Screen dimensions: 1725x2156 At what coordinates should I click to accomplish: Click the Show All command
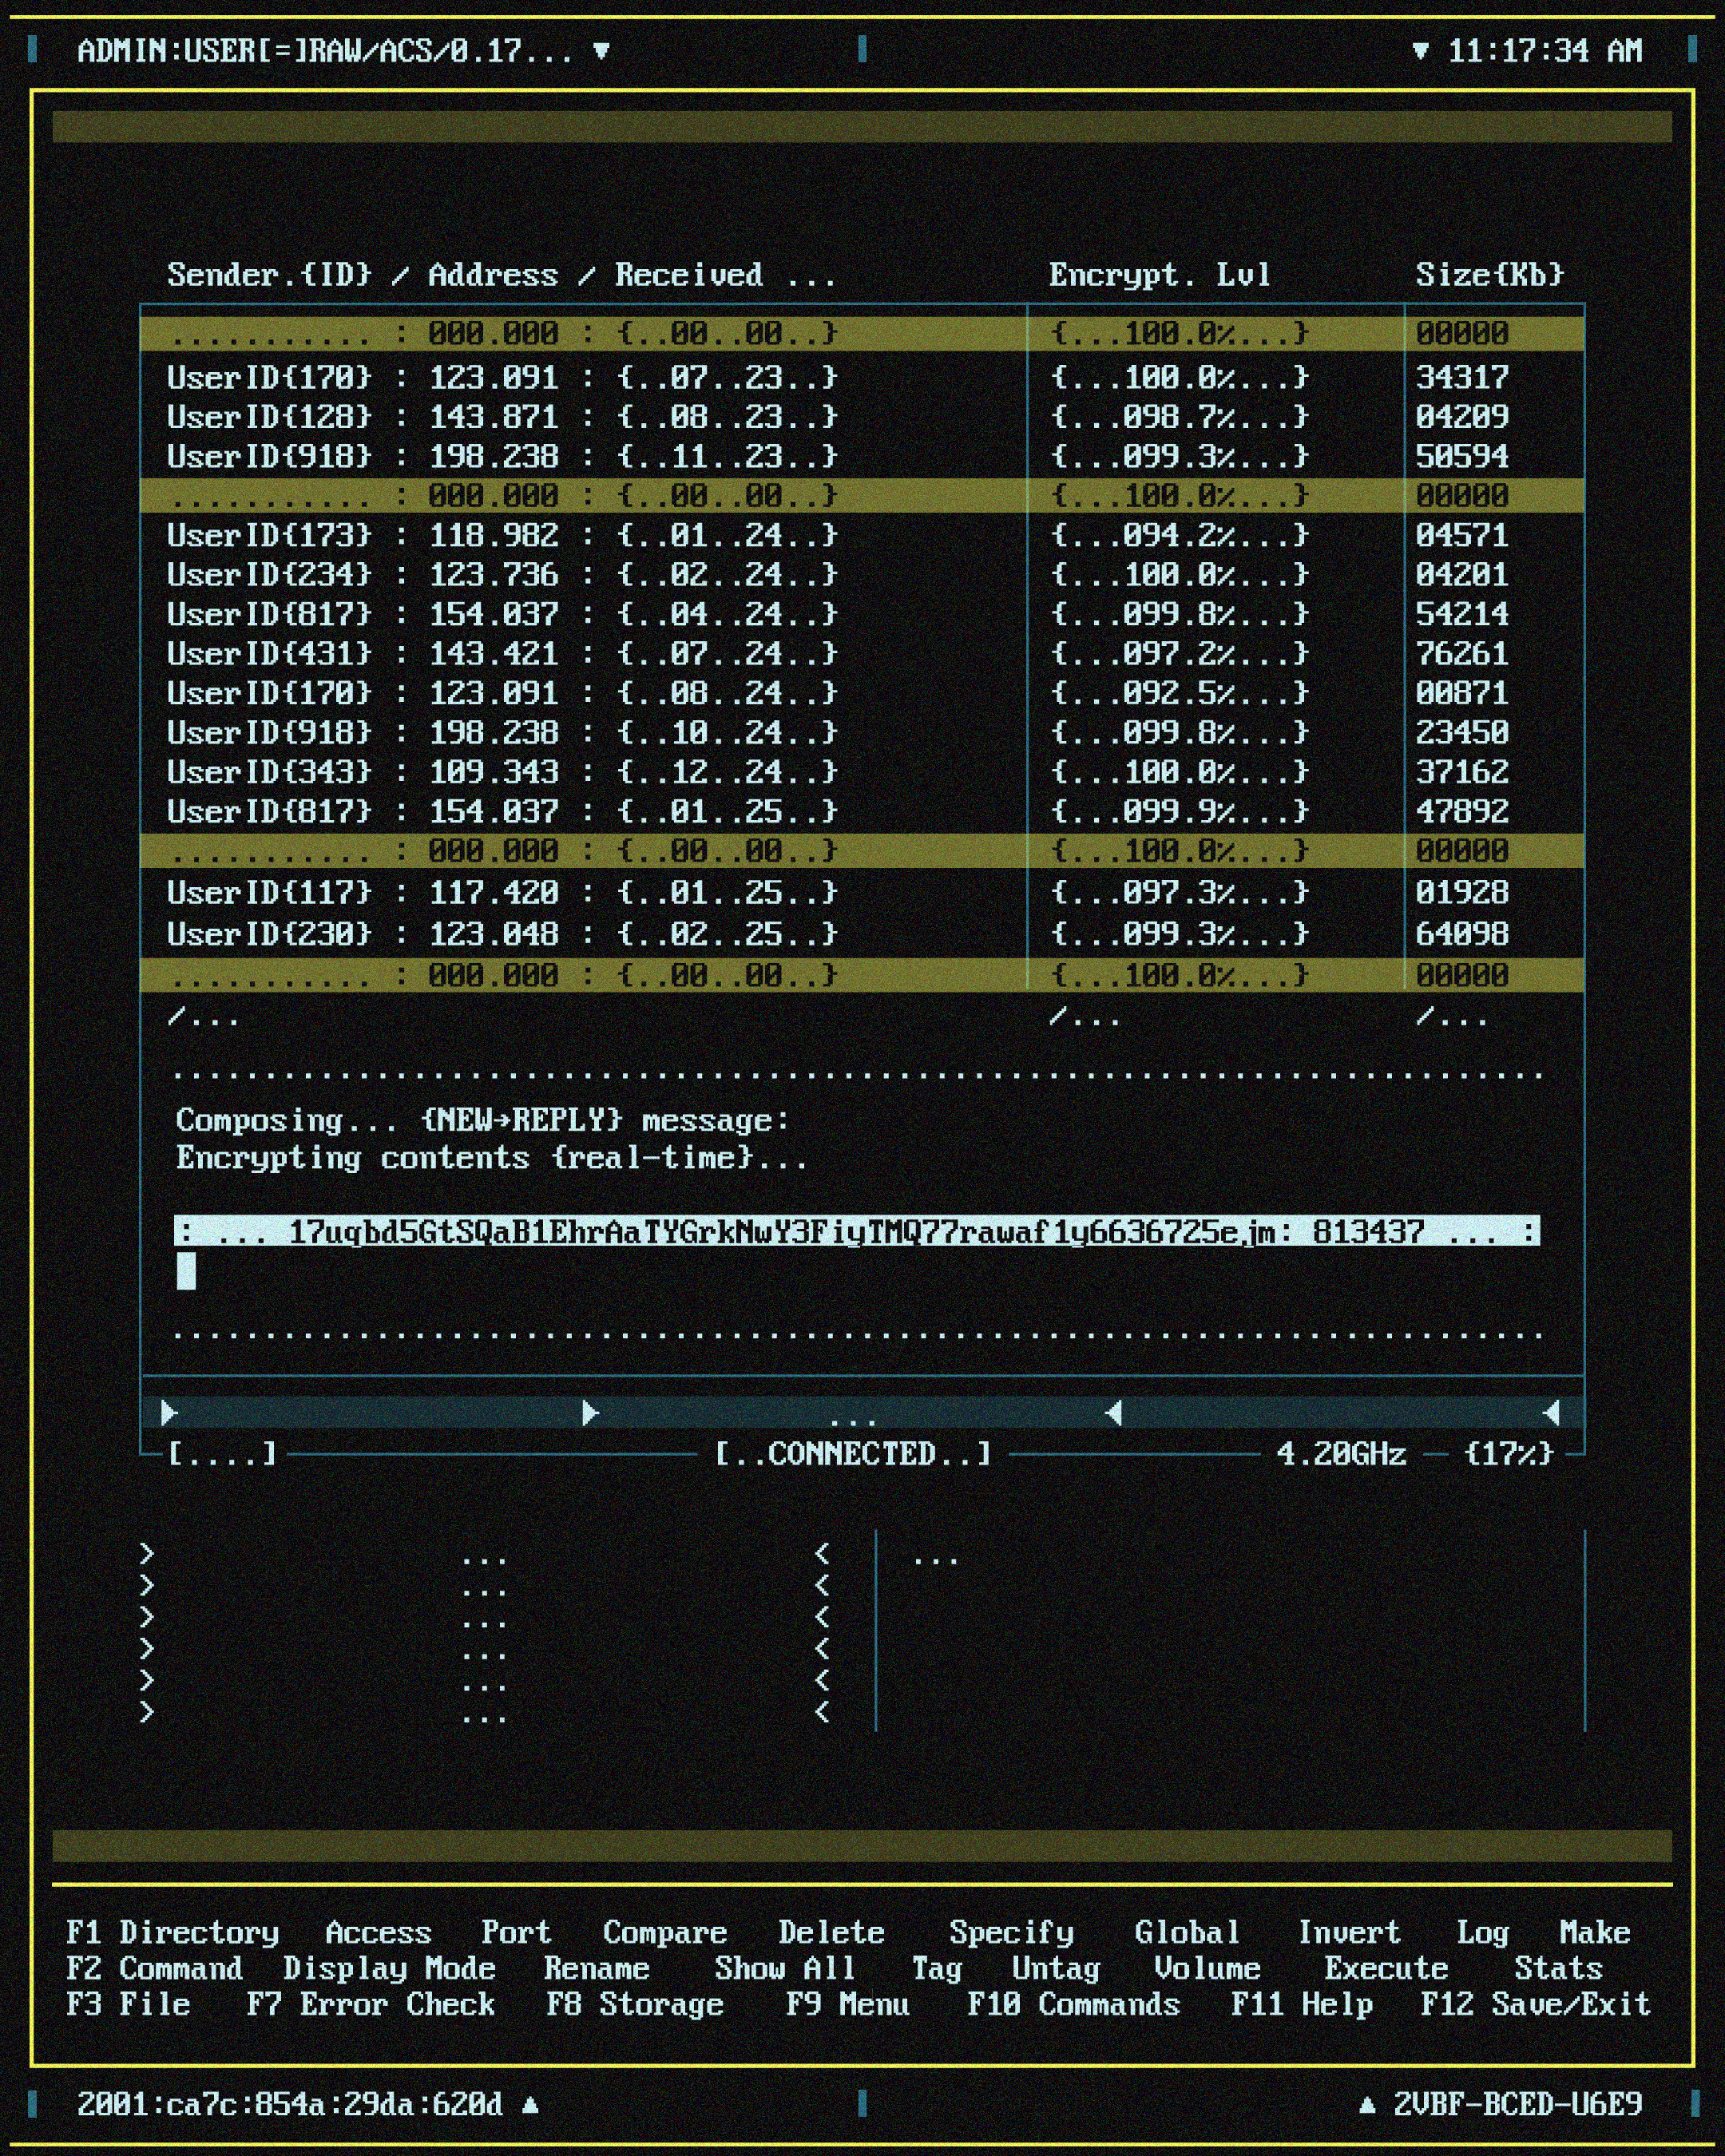785,1968
